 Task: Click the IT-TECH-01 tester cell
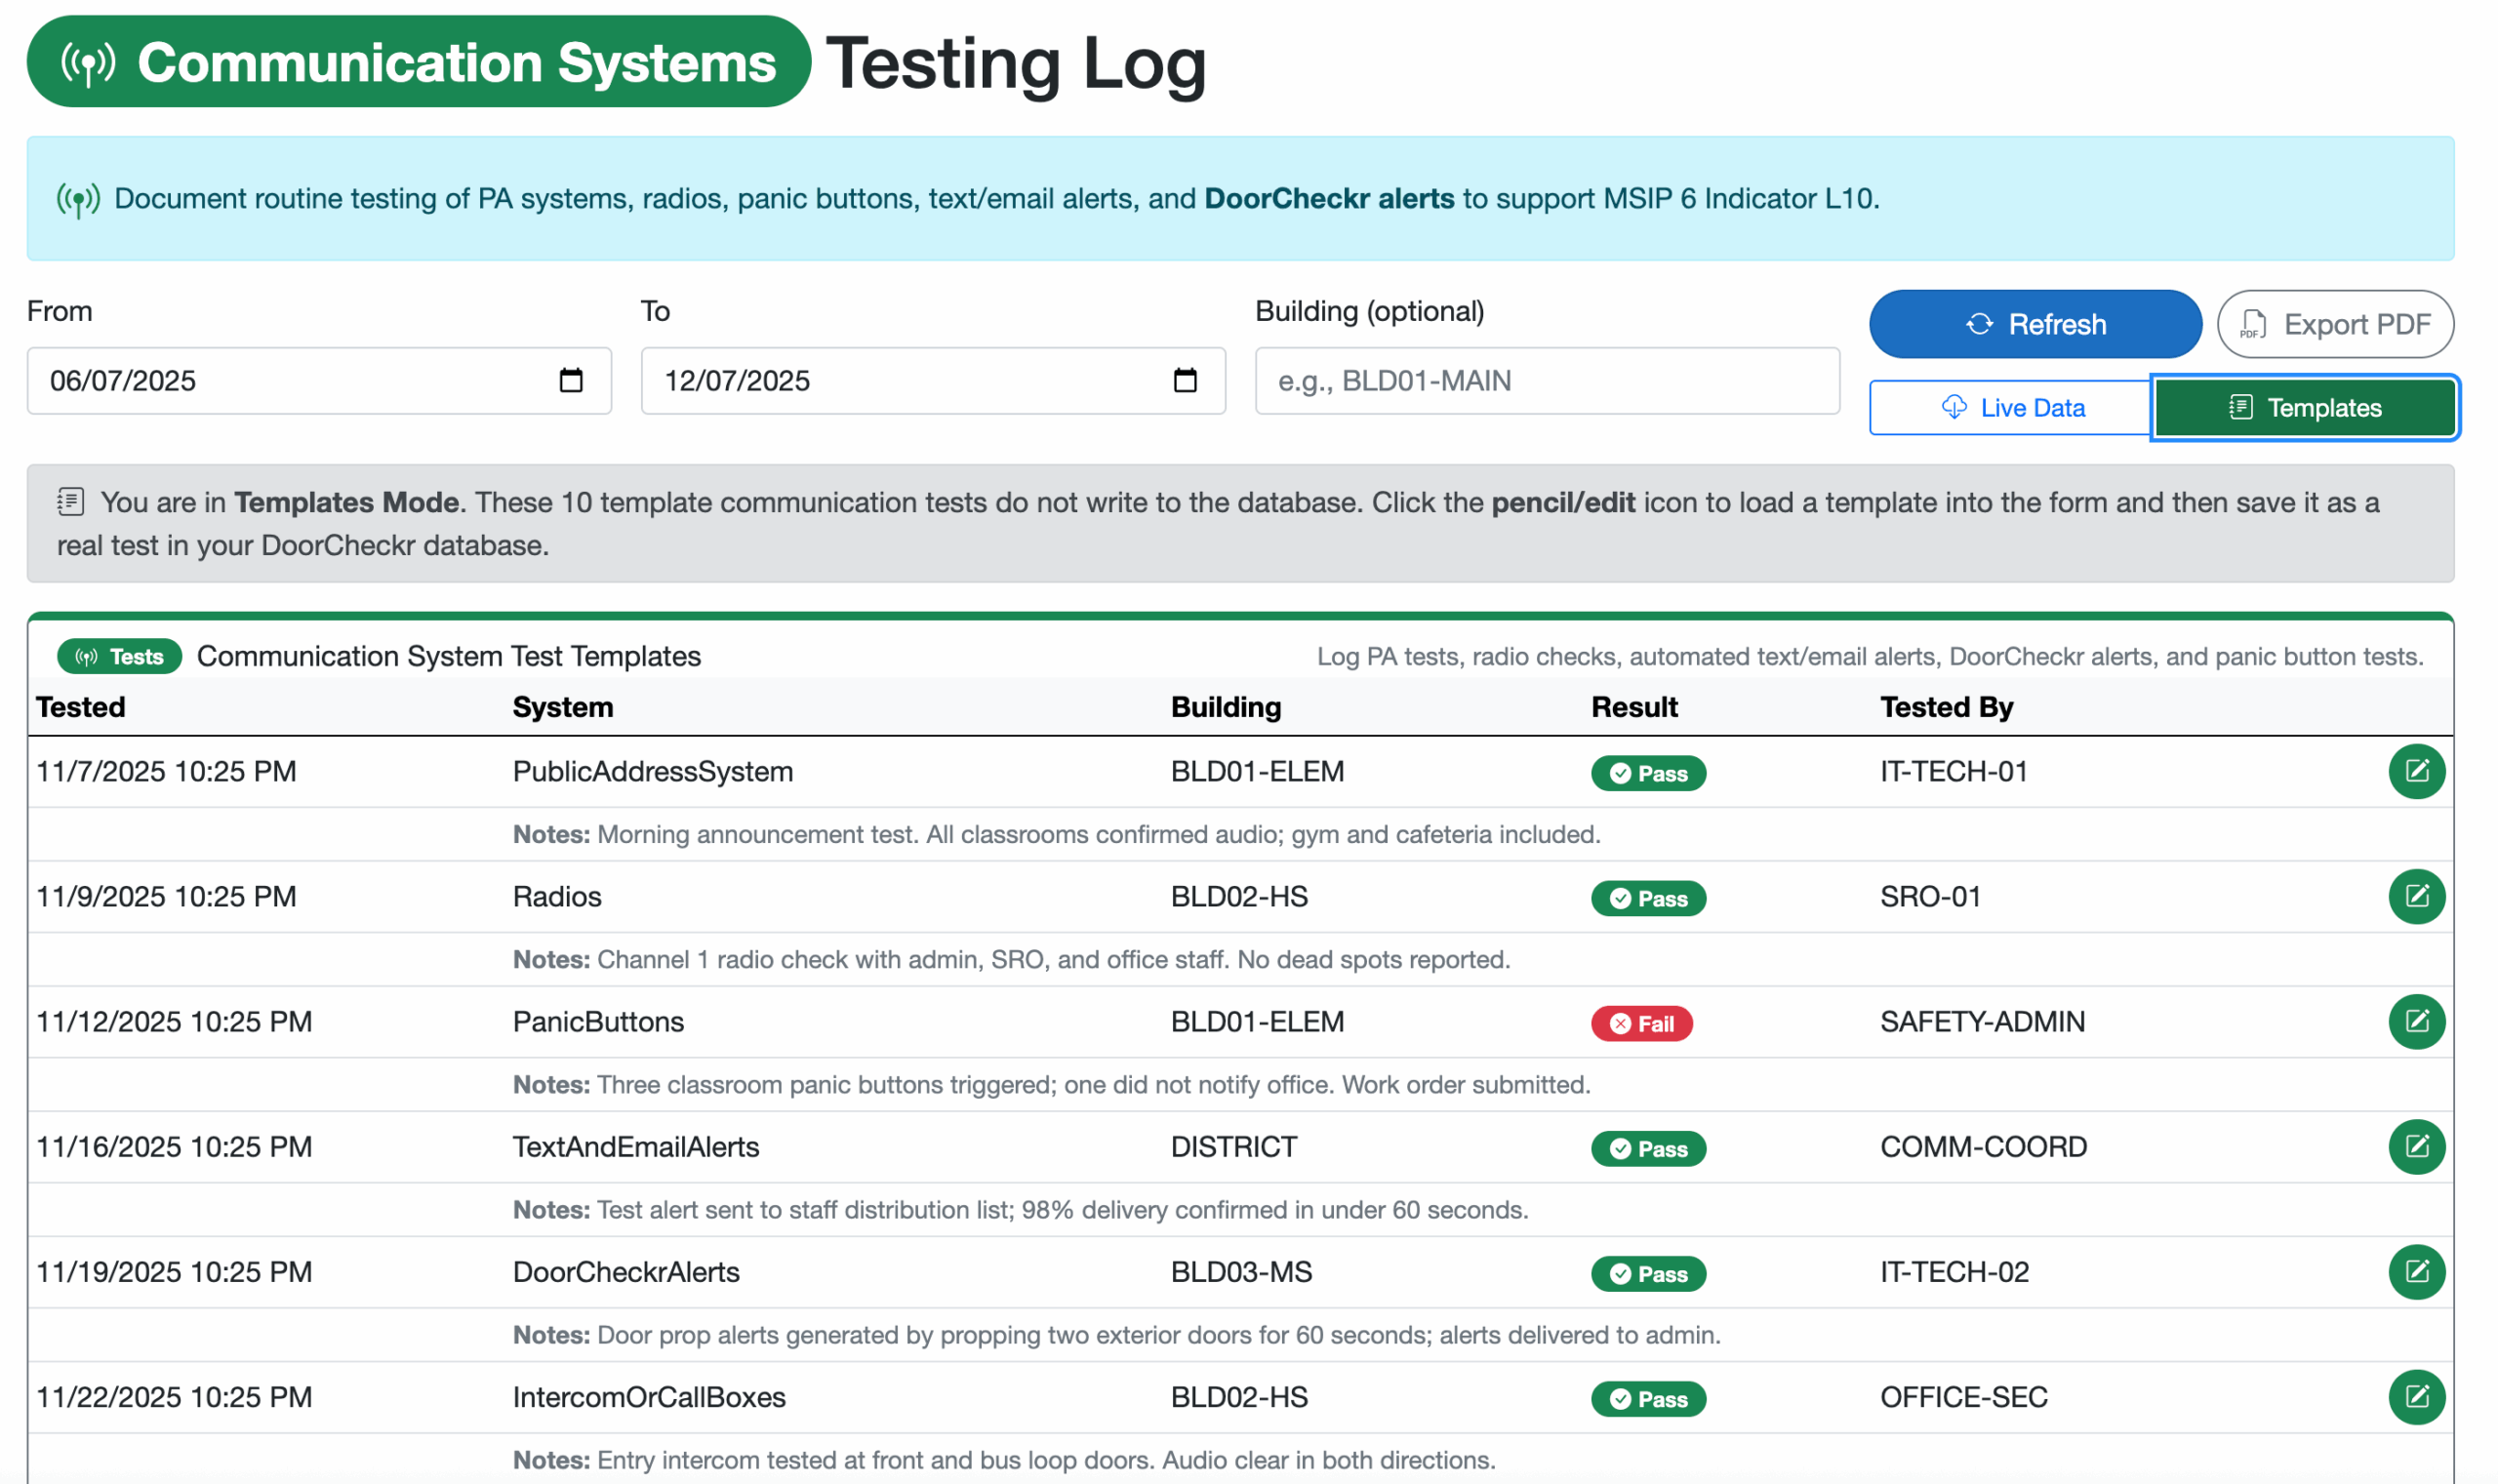click(x=1953, y=771)
